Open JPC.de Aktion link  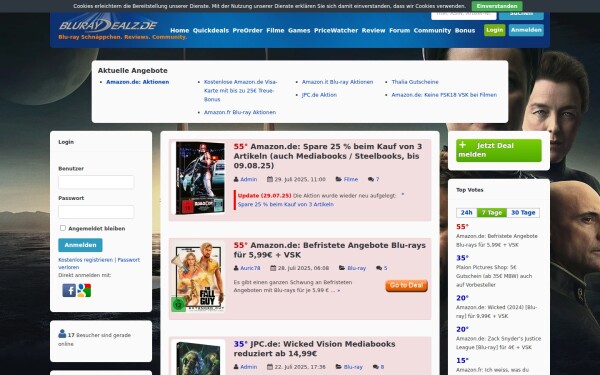320,95
